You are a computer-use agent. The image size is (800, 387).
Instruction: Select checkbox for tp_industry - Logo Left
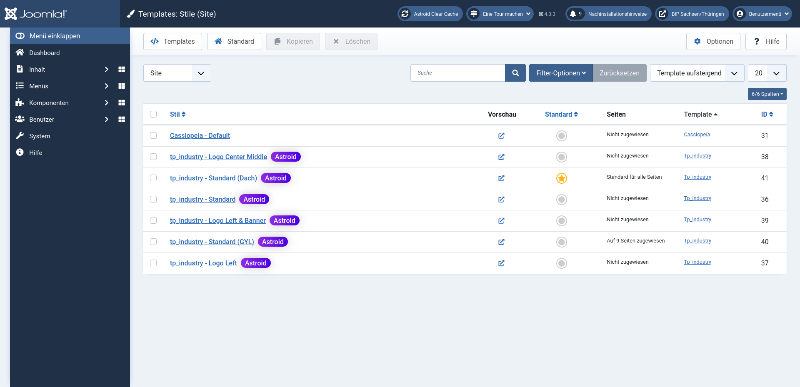[153, 263]
